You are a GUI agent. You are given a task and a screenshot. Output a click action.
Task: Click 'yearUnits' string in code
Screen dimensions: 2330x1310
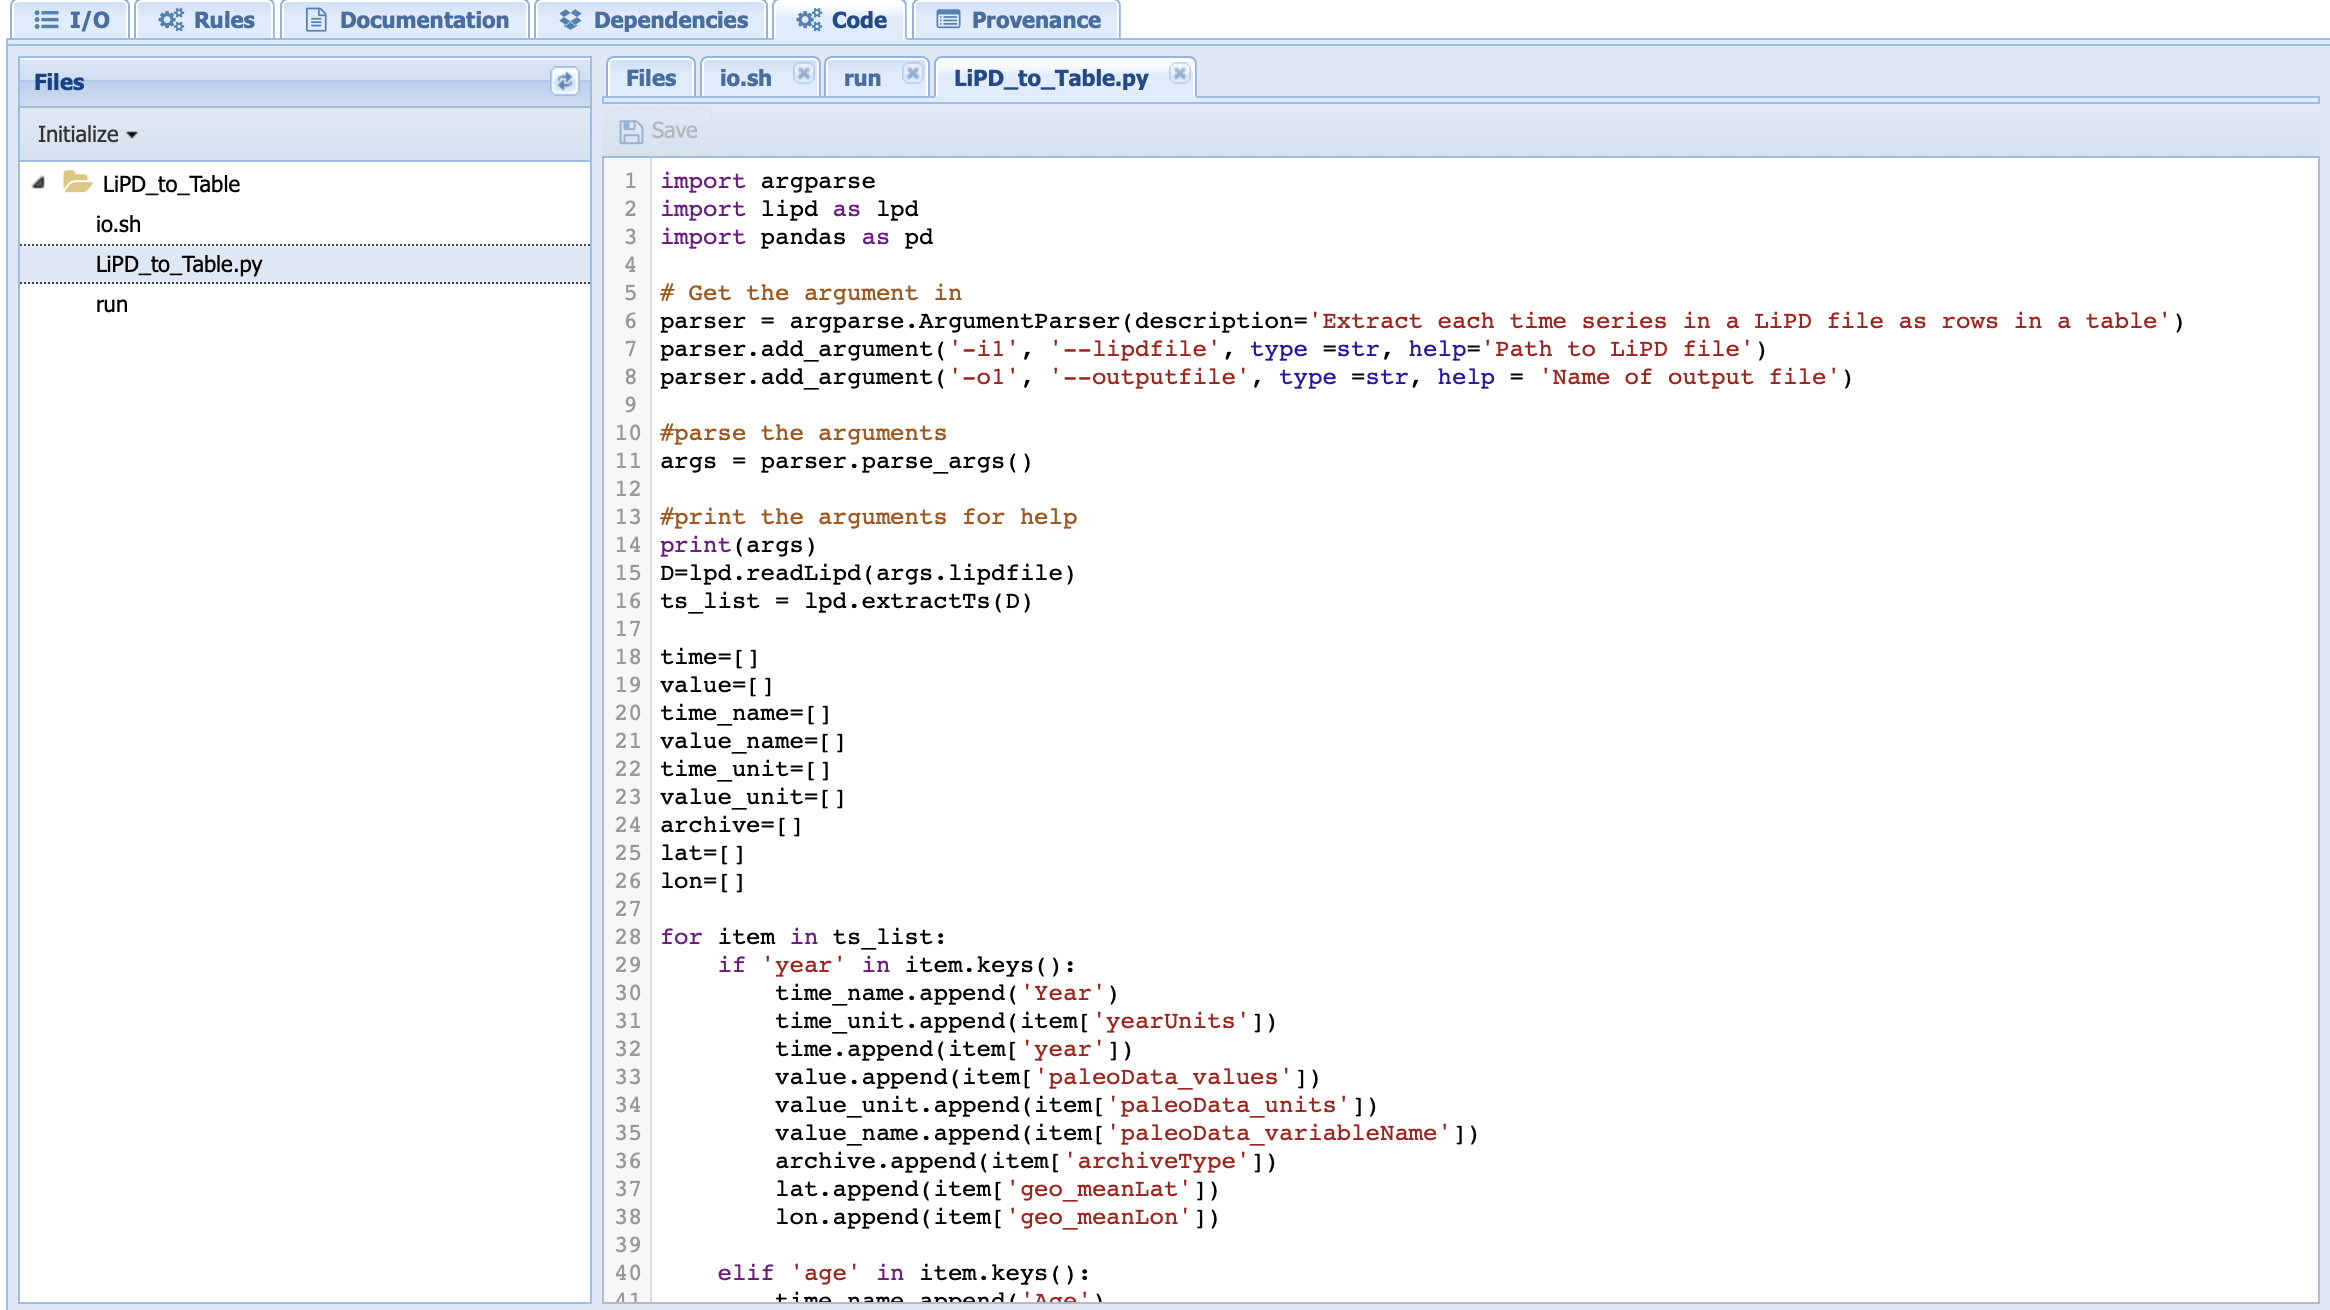click(1170, 1021)
